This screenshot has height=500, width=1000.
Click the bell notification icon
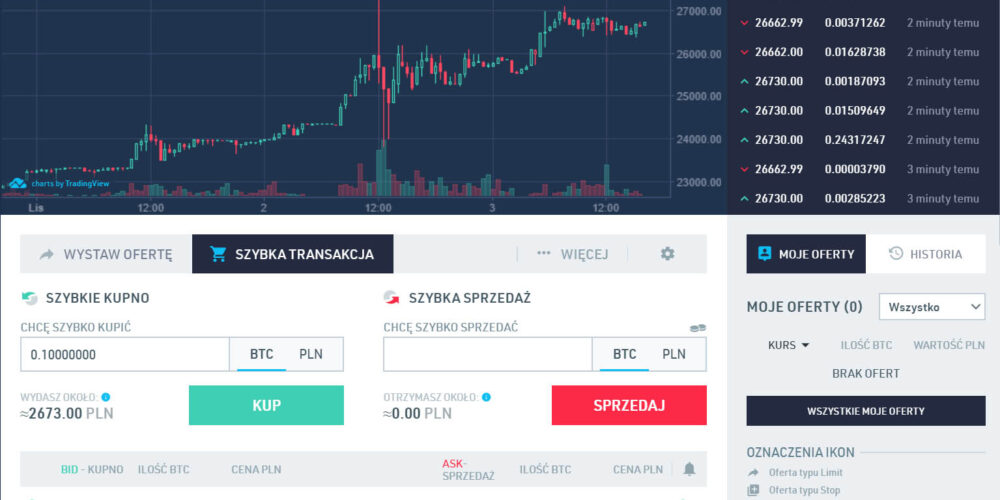689,468
